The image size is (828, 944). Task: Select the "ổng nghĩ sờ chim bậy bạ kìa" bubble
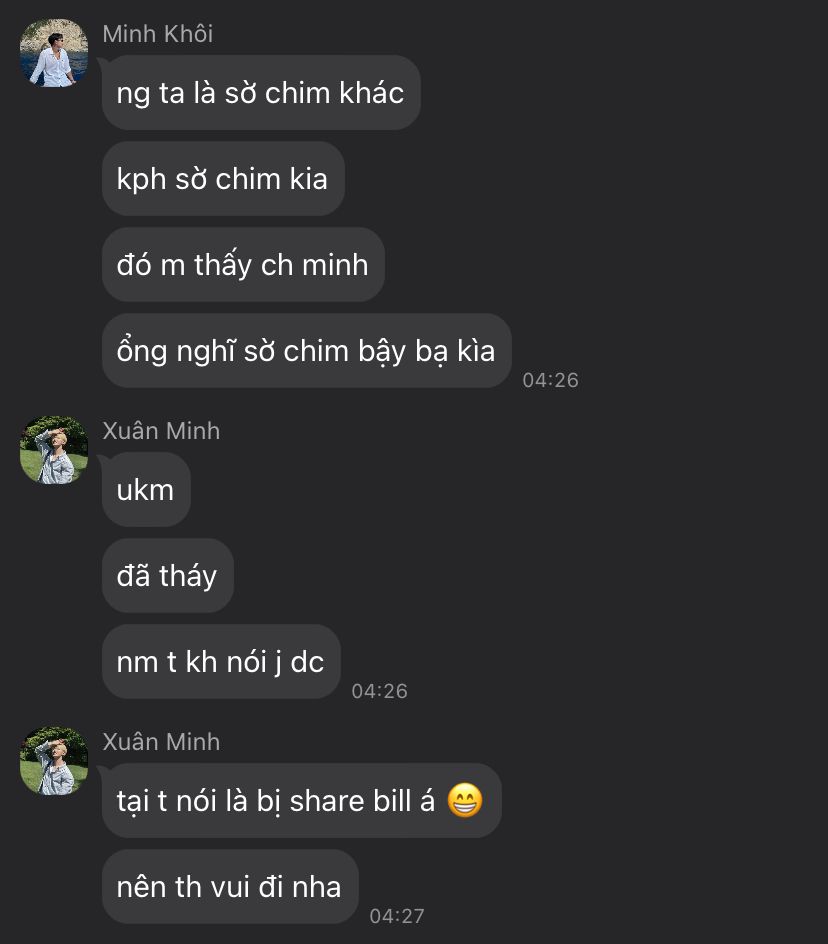(x=307, y=351)
